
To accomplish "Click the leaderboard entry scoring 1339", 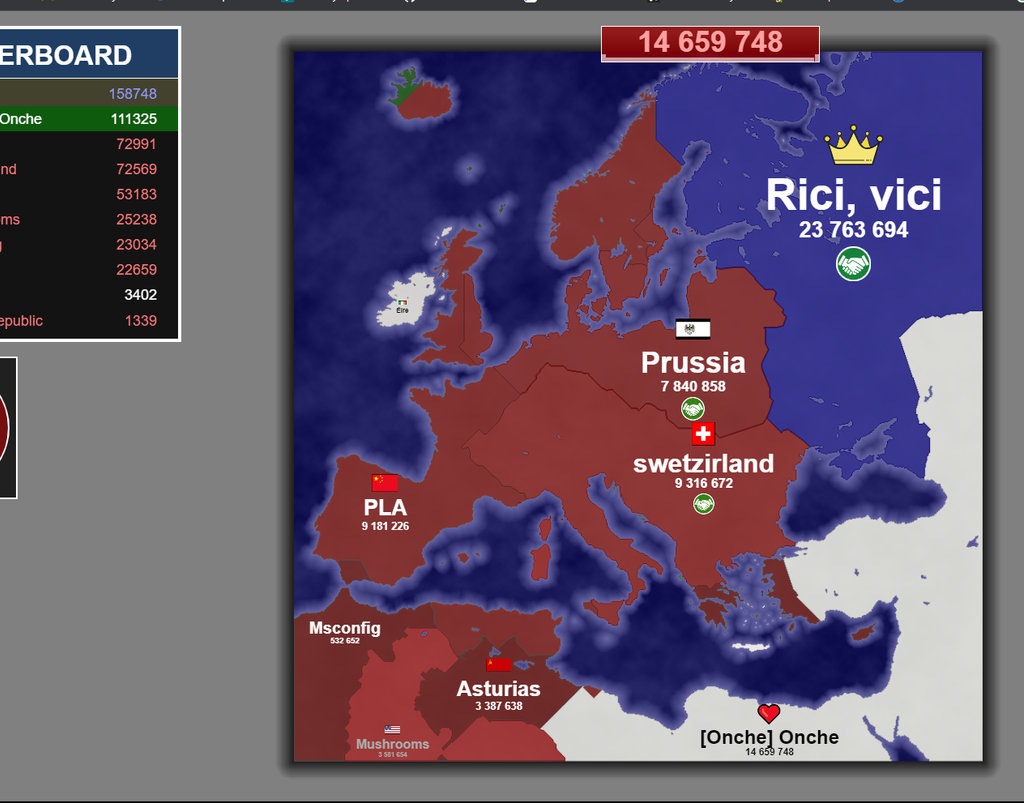I will [x=88, y=321].
